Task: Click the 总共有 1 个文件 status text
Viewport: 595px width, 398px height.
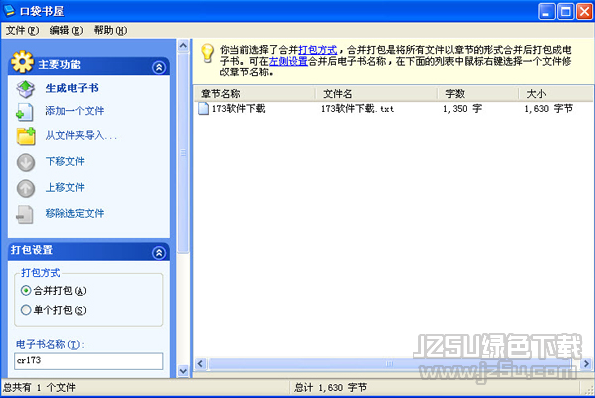Action: point(39,388)
